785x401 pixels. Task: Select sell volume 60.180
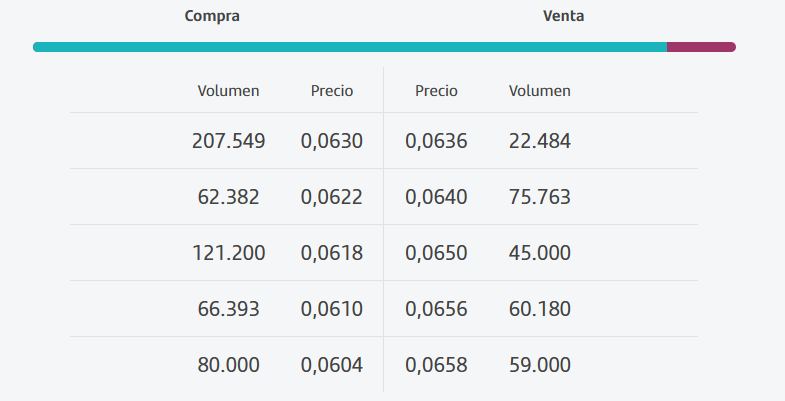(540, 309)
